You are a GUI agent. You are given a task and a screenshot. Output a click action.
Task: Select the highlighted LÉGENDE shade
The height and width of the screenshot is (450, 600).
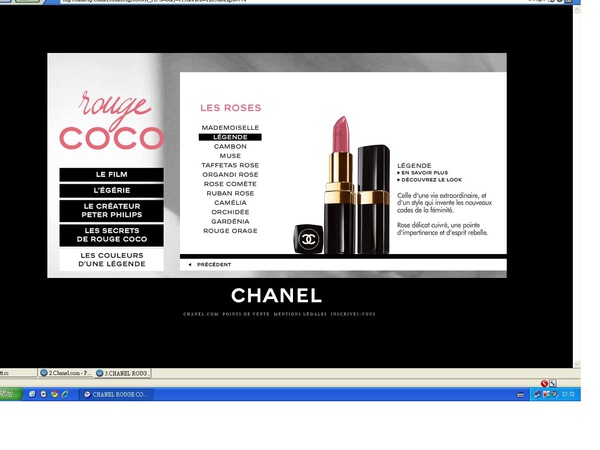(x=230, y=137)
